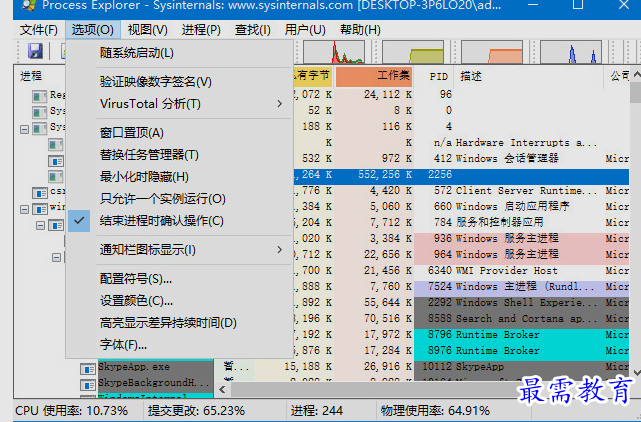Expand the 通知栏图标显示(I) submenu
The image size is (641, 422).
(x=180, y=249)
